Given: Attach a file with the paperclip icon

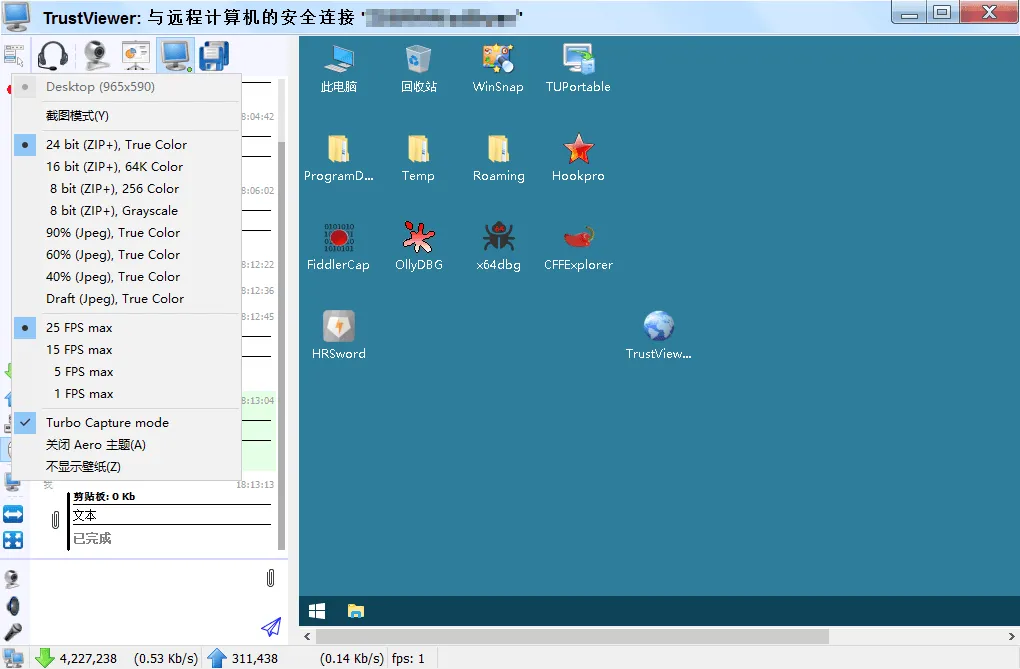Looking at the screenshot, I should coord(269,578).
